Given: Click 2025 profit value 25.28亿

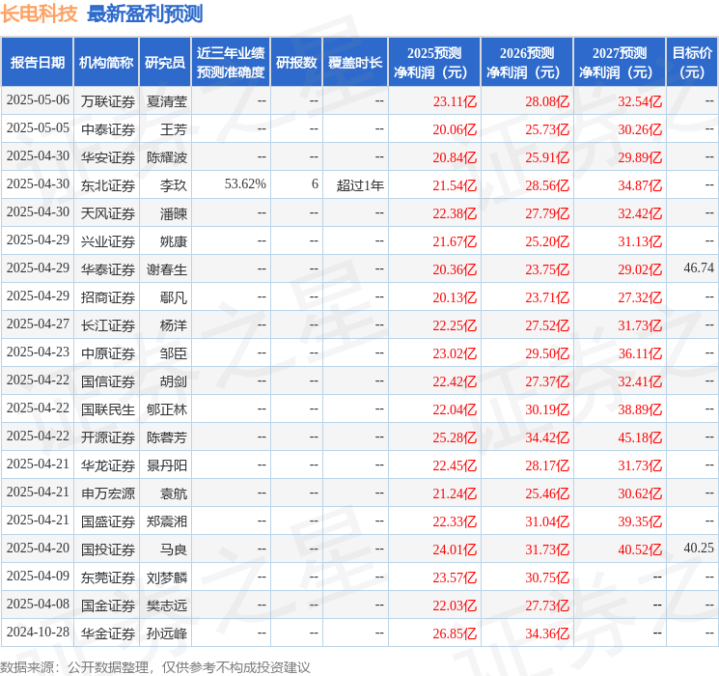Looking at the screenshot, I should pyautogui.click(x=454, y=437).
